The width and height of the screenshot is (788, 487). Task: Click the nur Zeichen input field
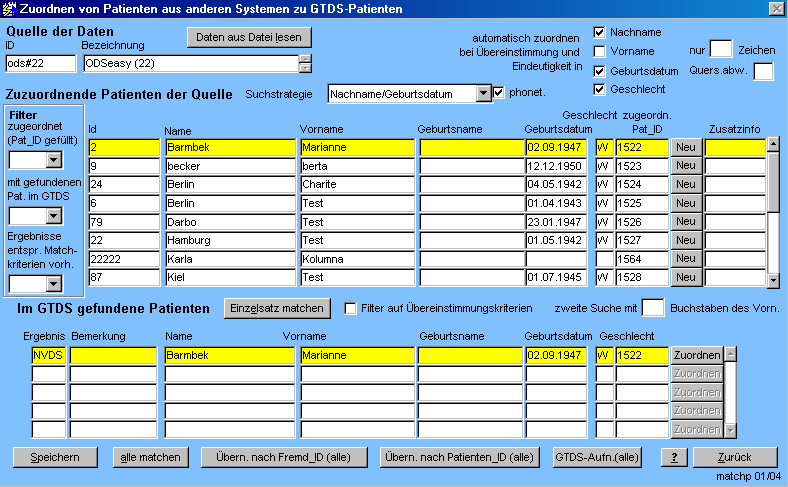720,49
